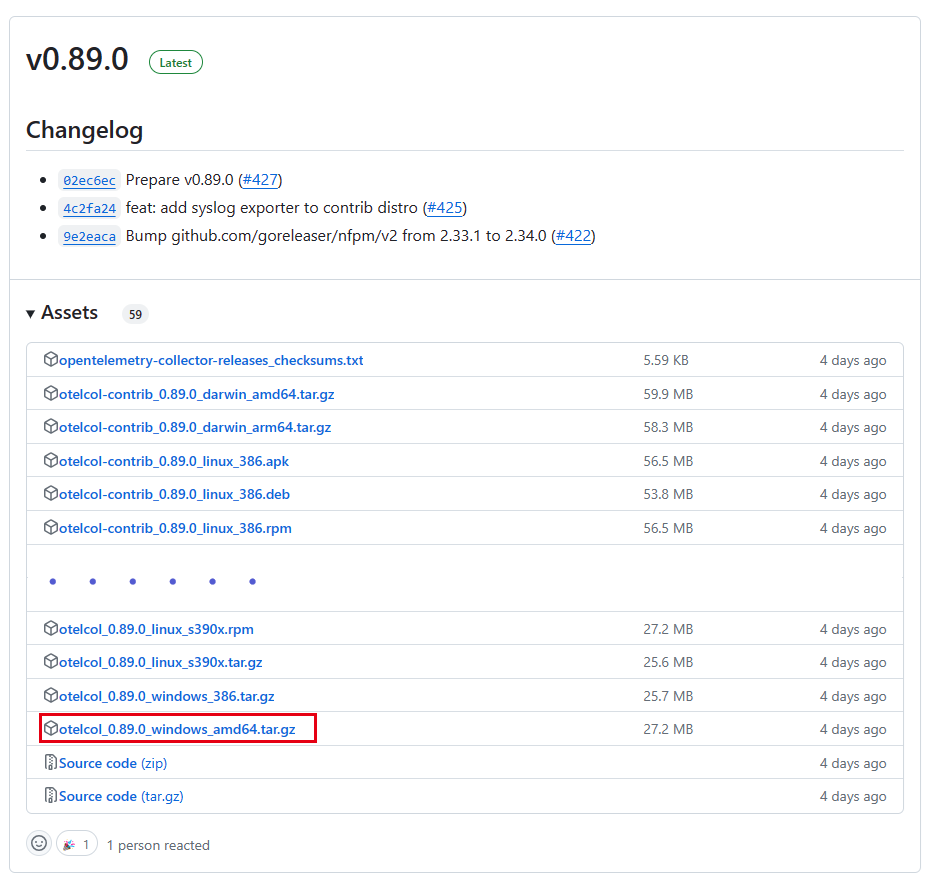The width and height of the screenshot is (930, 878).
Task: Open commit 4c2fa24
Action: click(88, 208)
